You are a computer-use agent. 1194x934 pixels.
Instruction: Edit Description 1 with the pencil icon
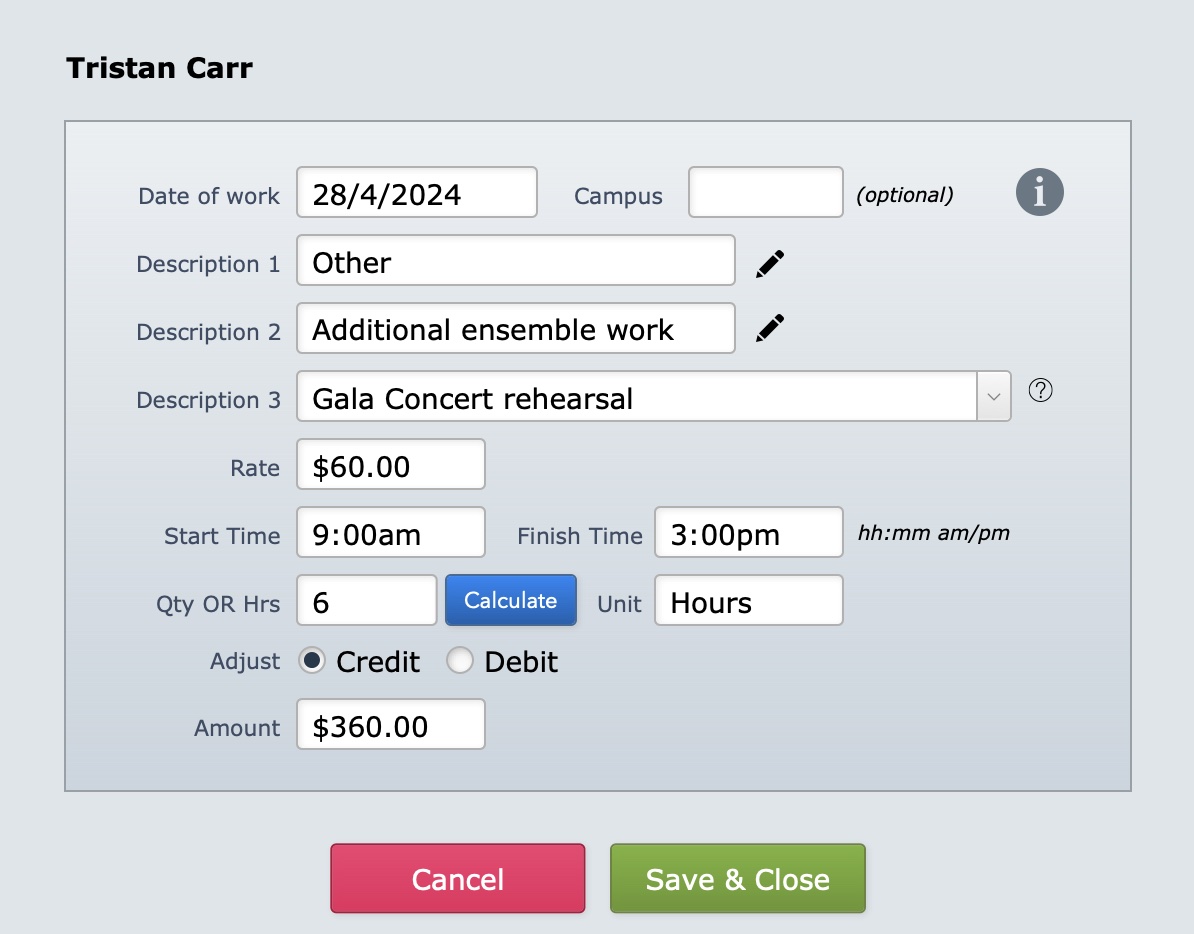[770, 263]
